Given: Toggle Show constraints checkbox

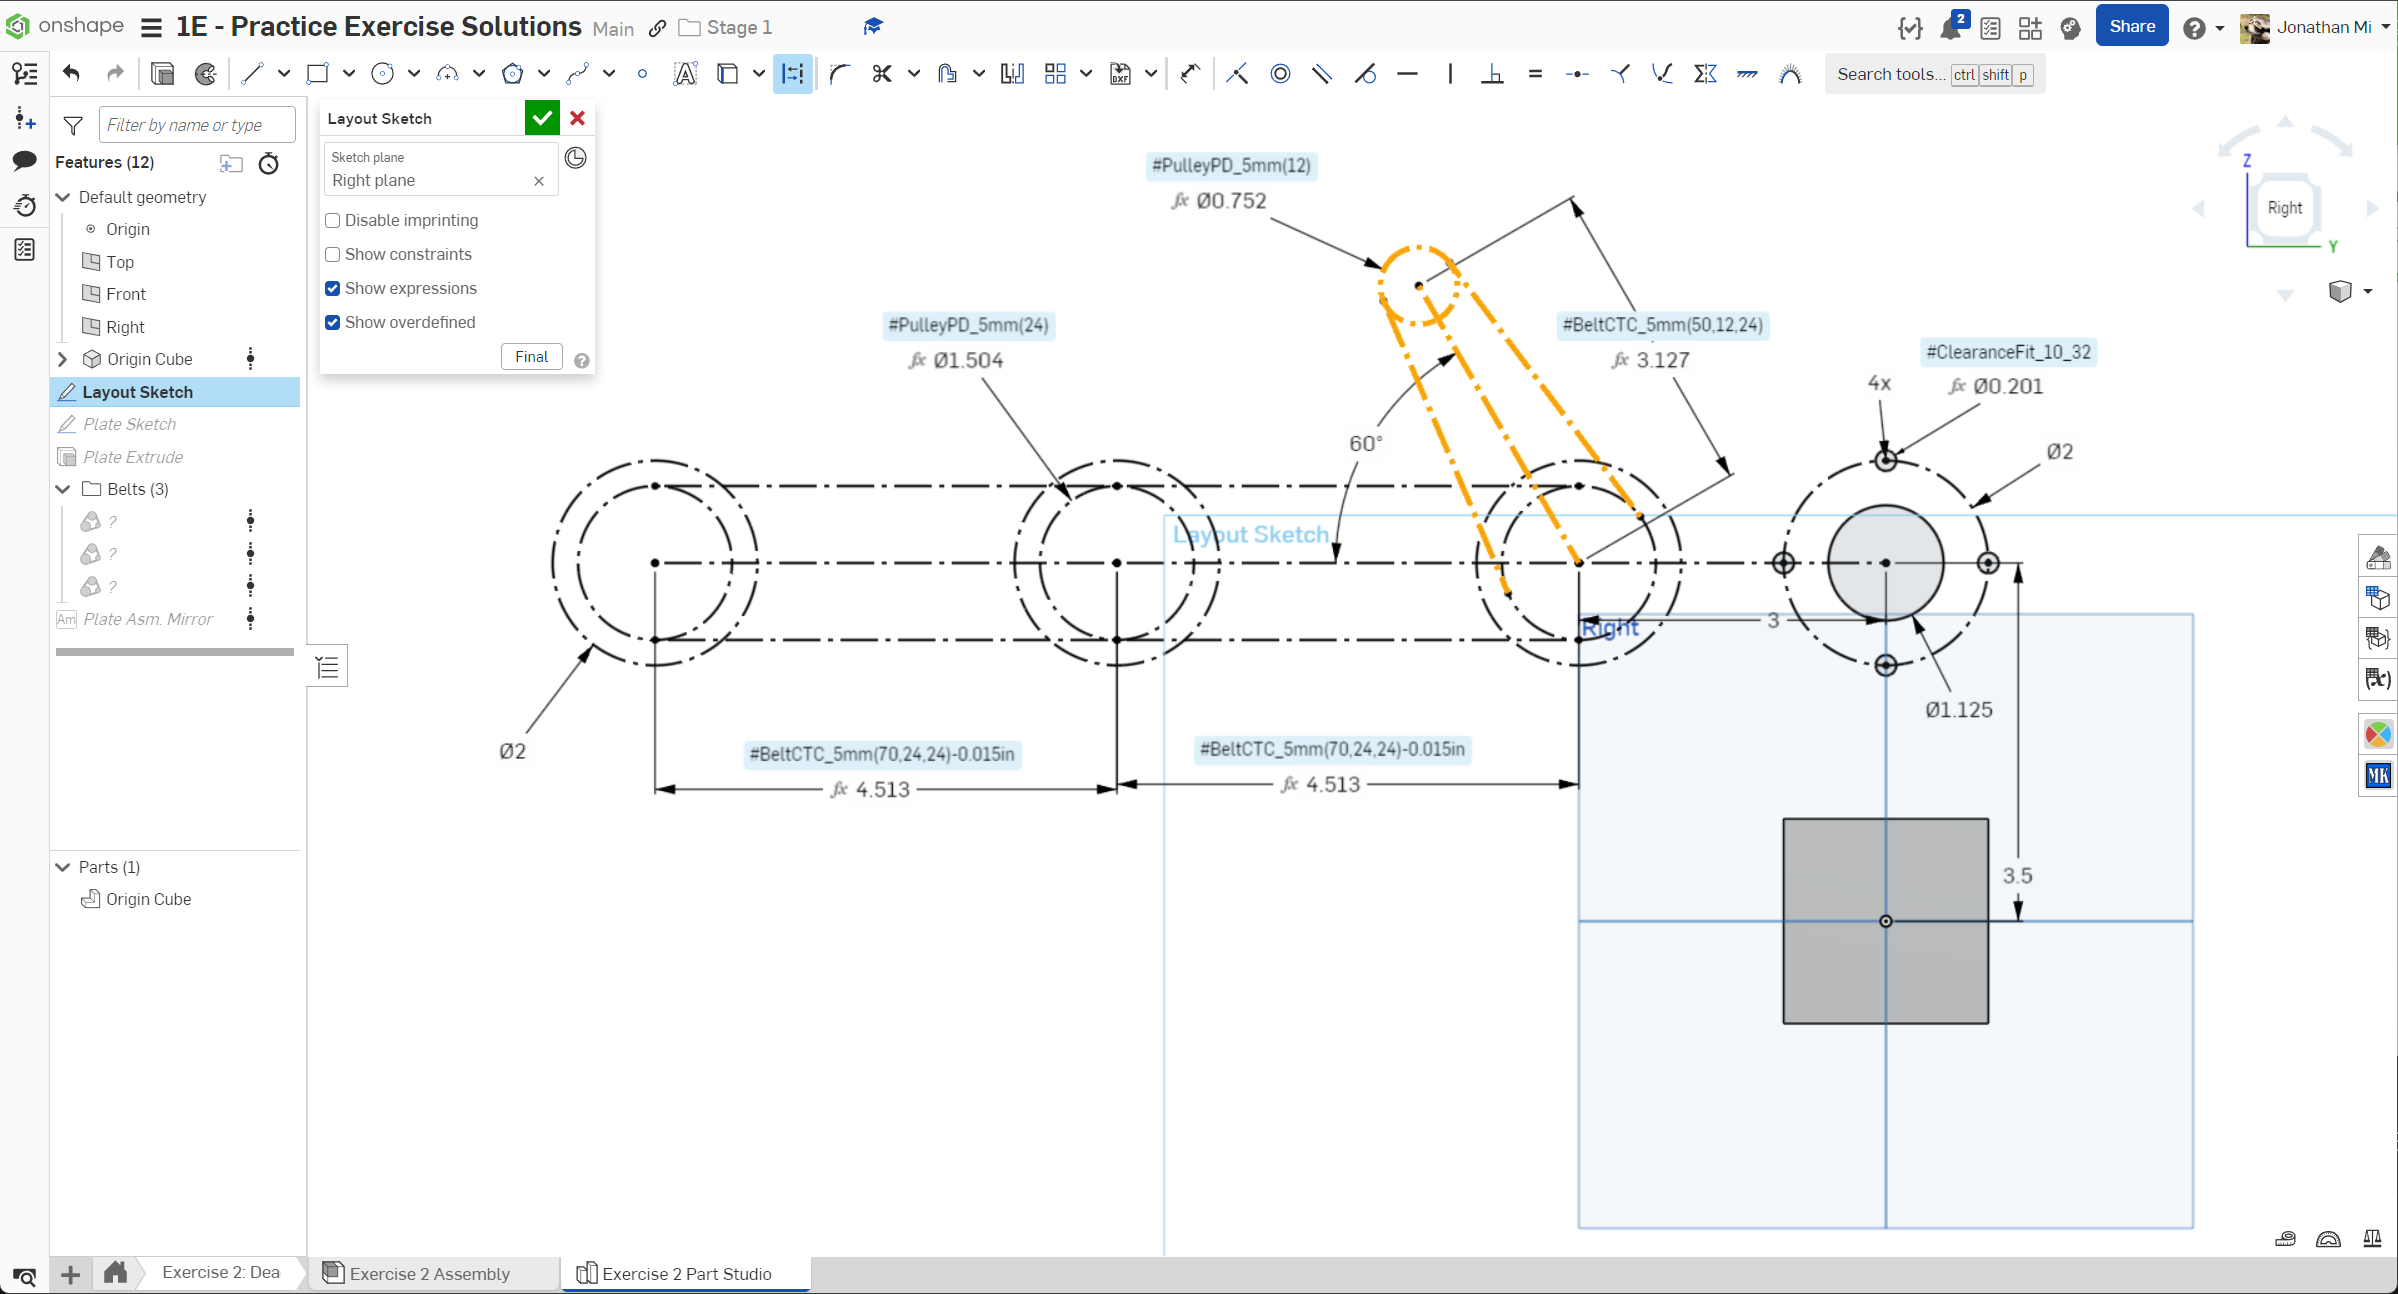Looking at the screenshot, I should (x=333, y=254).
